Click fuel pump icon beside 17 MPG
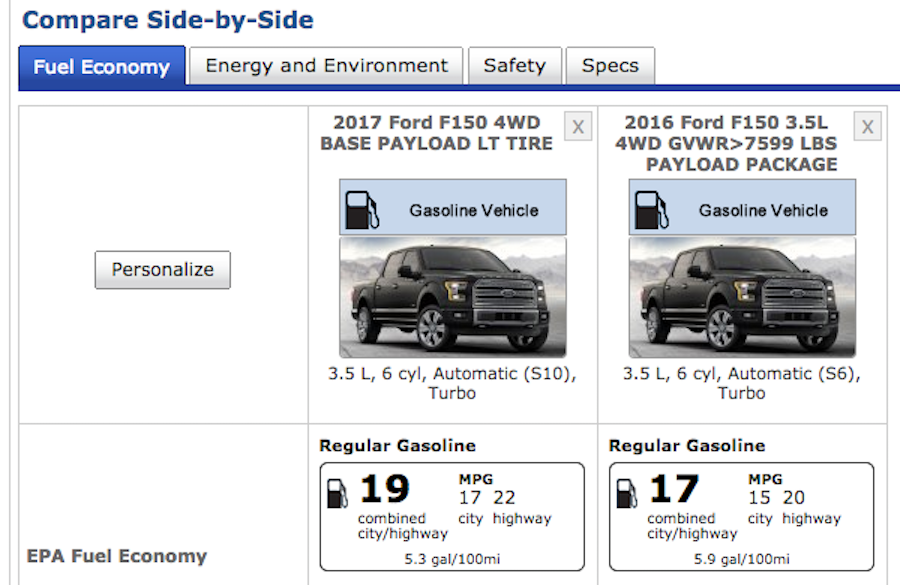900x585 pixels. tap(627, 494)
